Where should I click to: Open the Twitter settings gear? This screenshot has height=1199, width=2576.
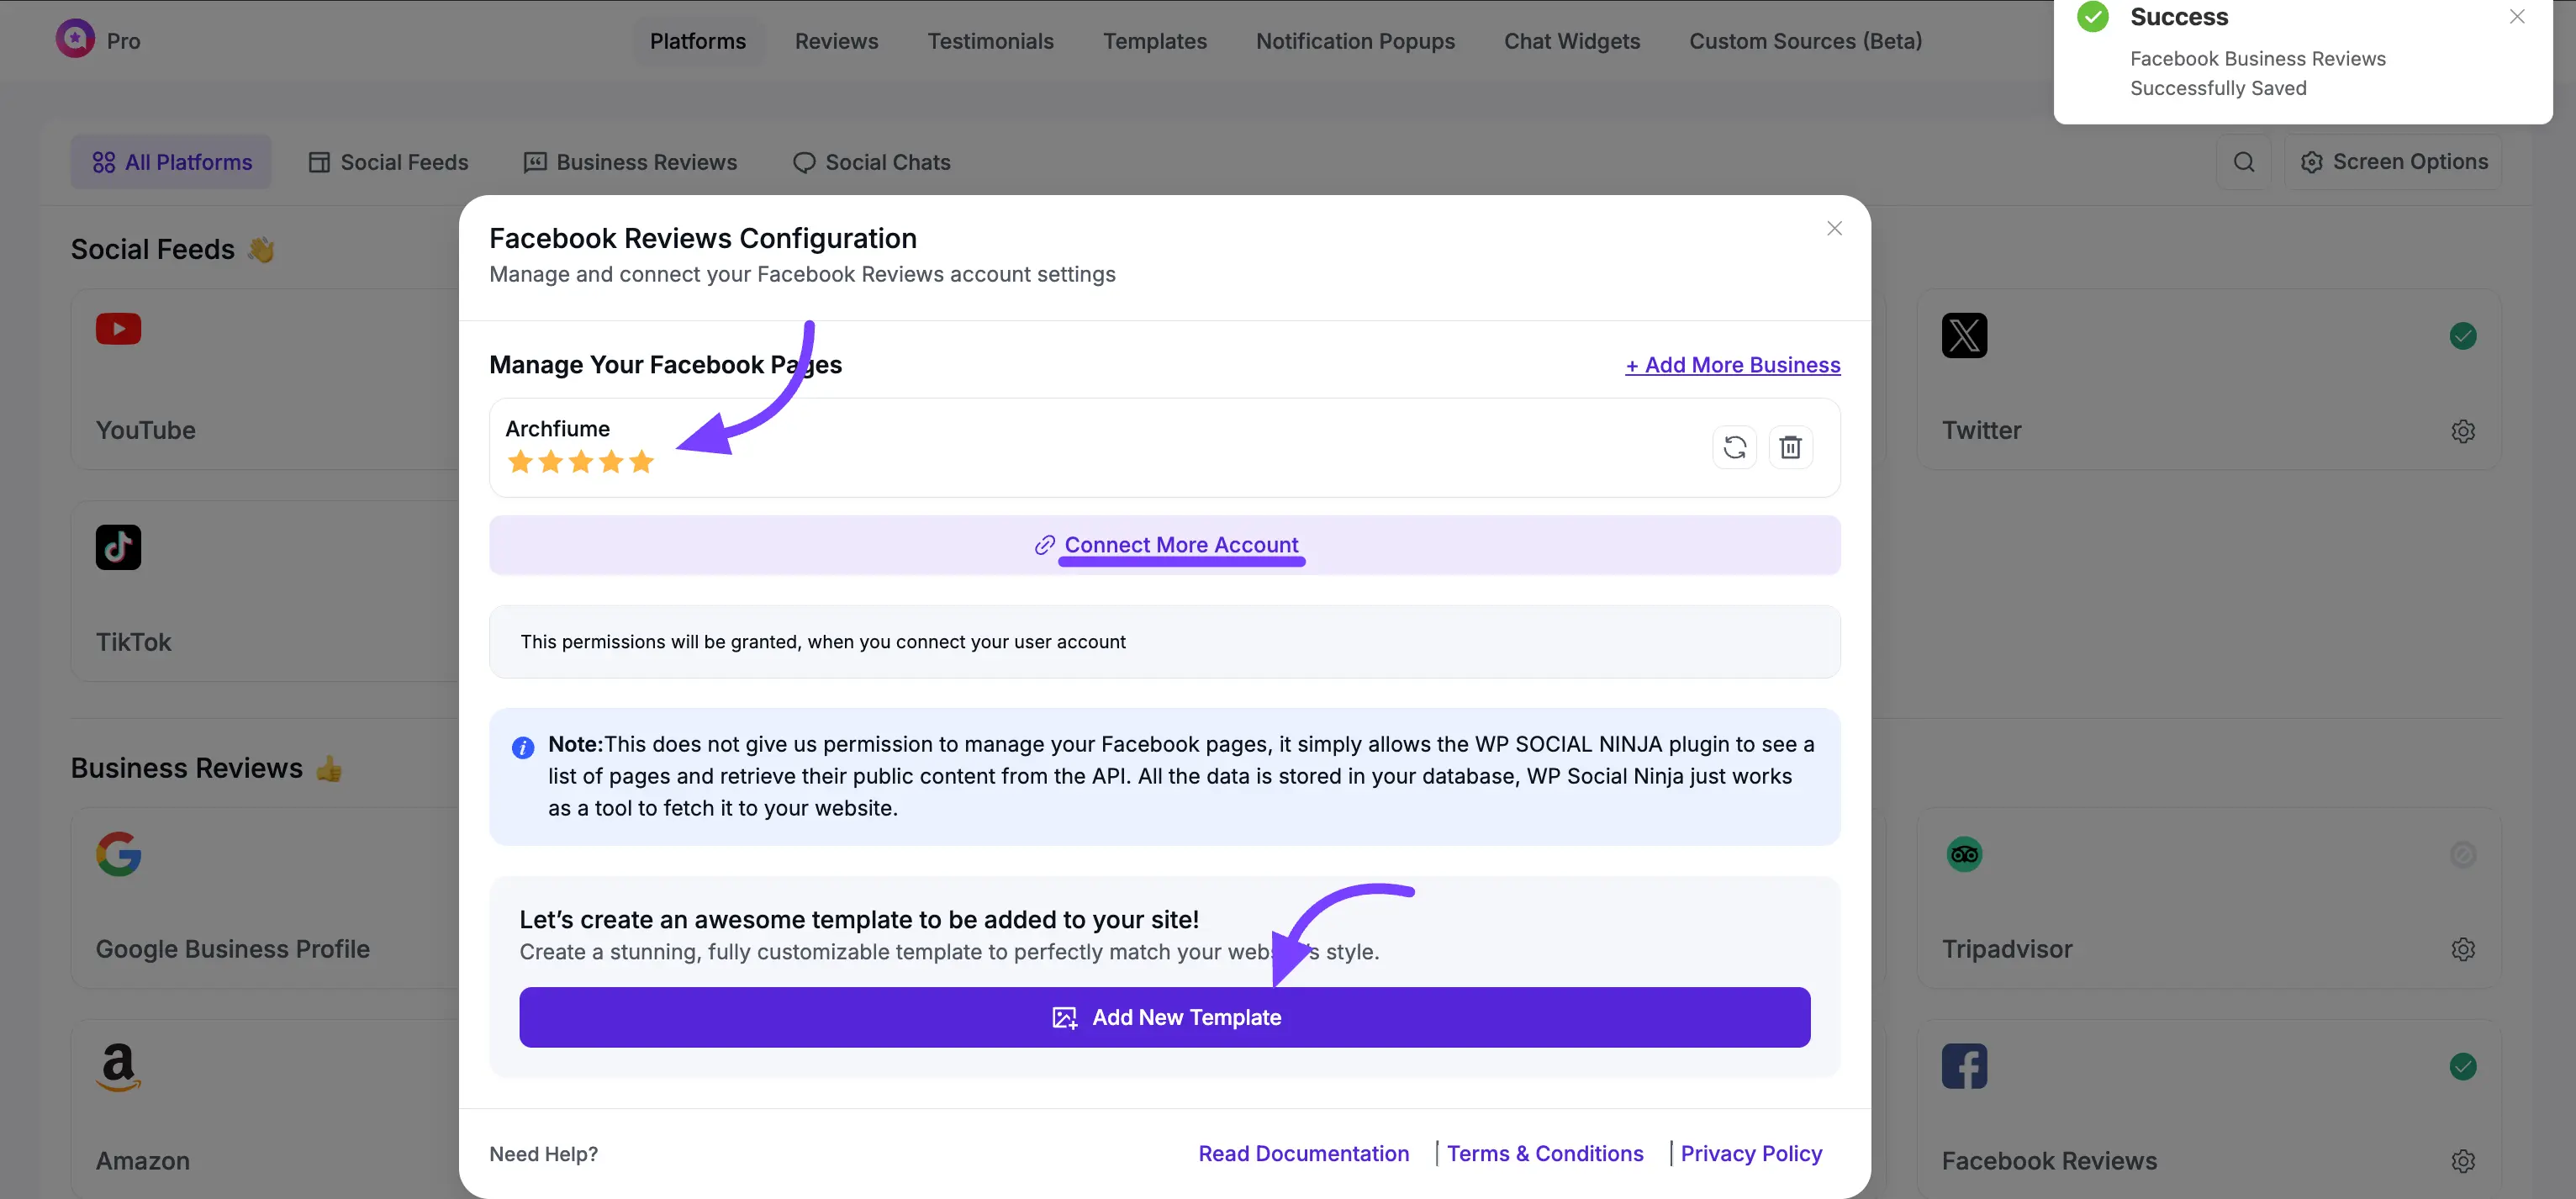pyautogui.click(x=2462, y=431)
